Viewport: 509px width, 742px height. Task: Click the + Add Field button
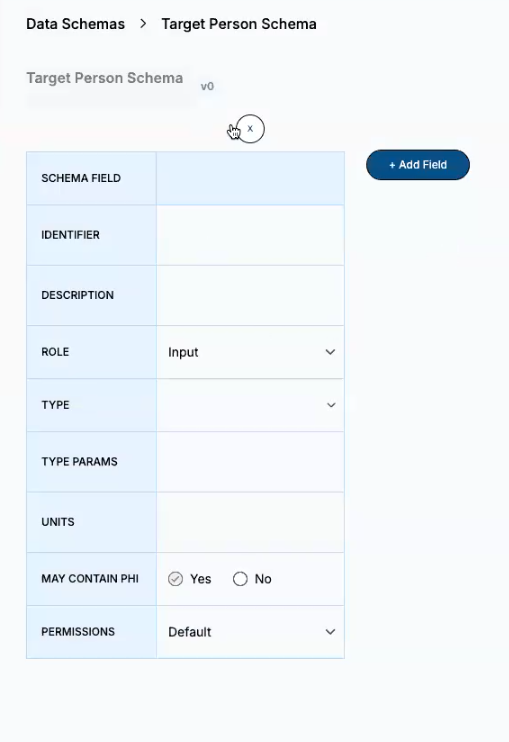(418, 165)
